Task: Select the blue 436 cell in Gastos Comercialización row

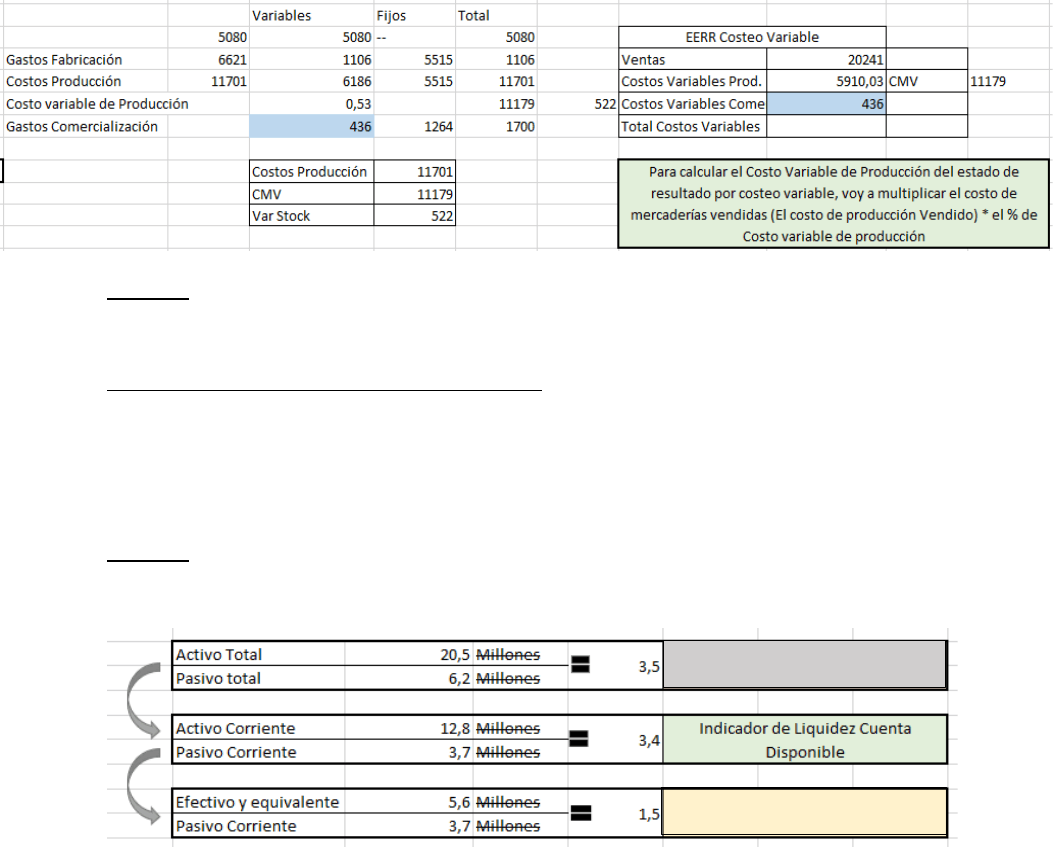Action: tap(310, 126)
